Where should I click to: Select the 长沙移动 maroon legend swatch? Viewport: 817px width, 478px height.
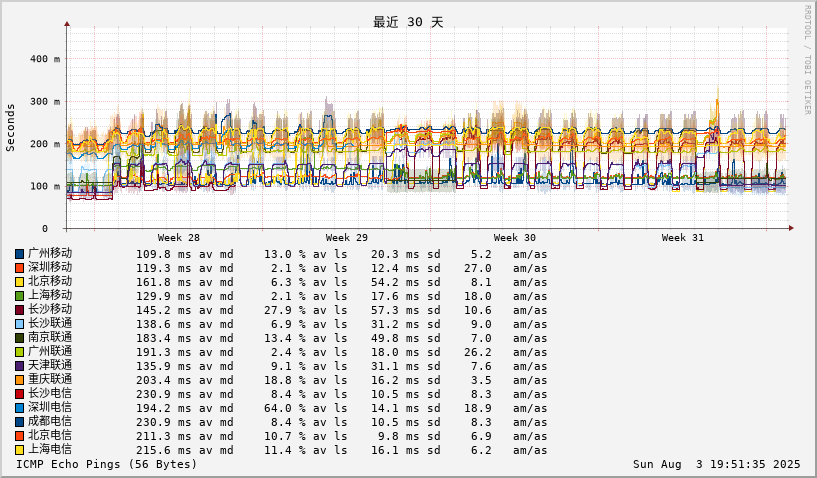click(x=19, y=310)
